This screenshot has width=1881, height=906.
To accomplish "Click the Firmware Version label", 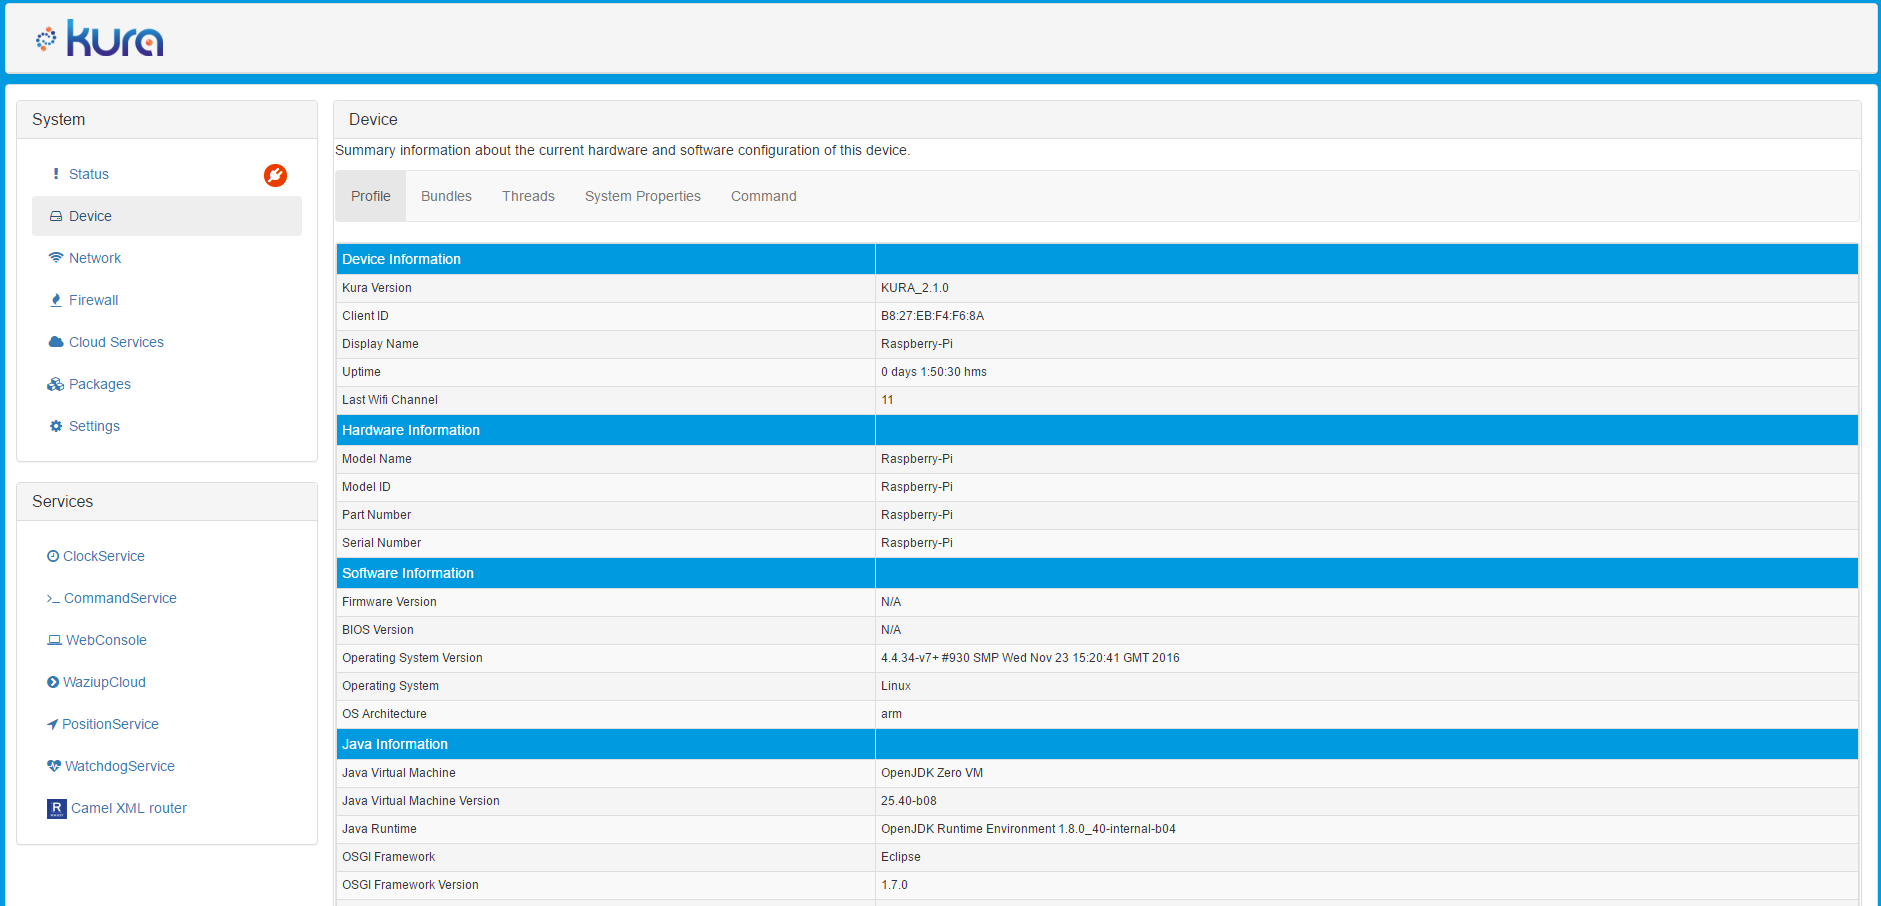I will click(x=389, y=602).
